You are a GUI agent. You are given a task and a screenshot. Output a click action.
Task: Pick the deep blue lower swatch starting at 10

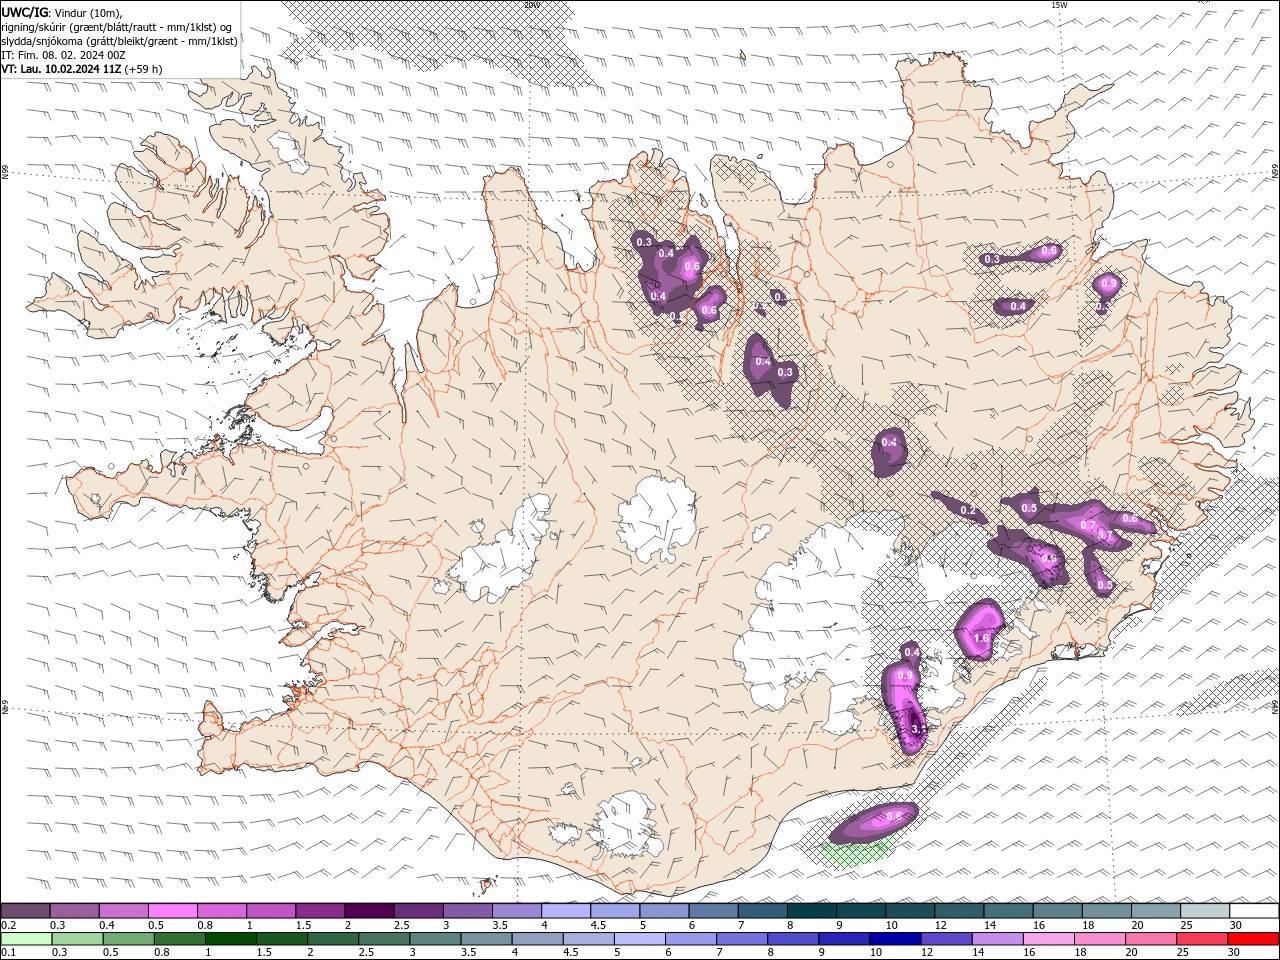[x=895, y=939]
